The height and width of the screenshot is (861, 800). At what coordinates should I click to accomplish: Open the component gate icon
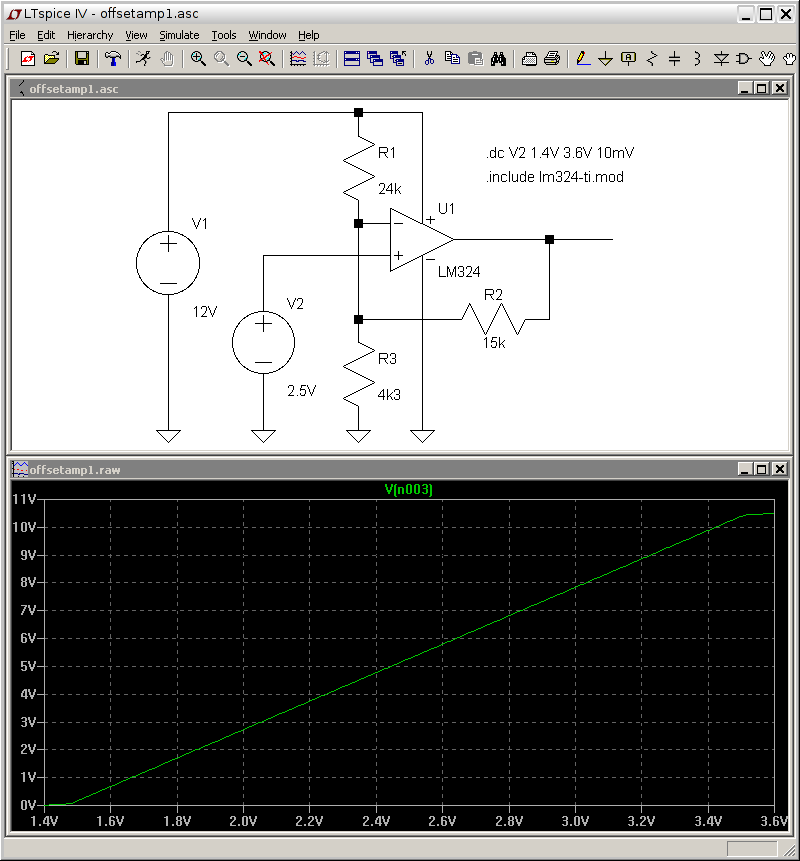pyautogui.click(x=743, y=58)
